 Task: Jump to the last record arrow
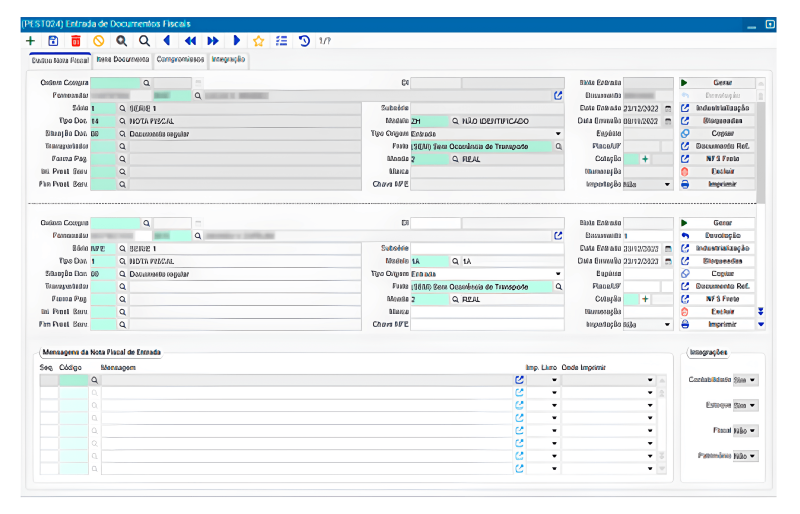tap(236, 41)
